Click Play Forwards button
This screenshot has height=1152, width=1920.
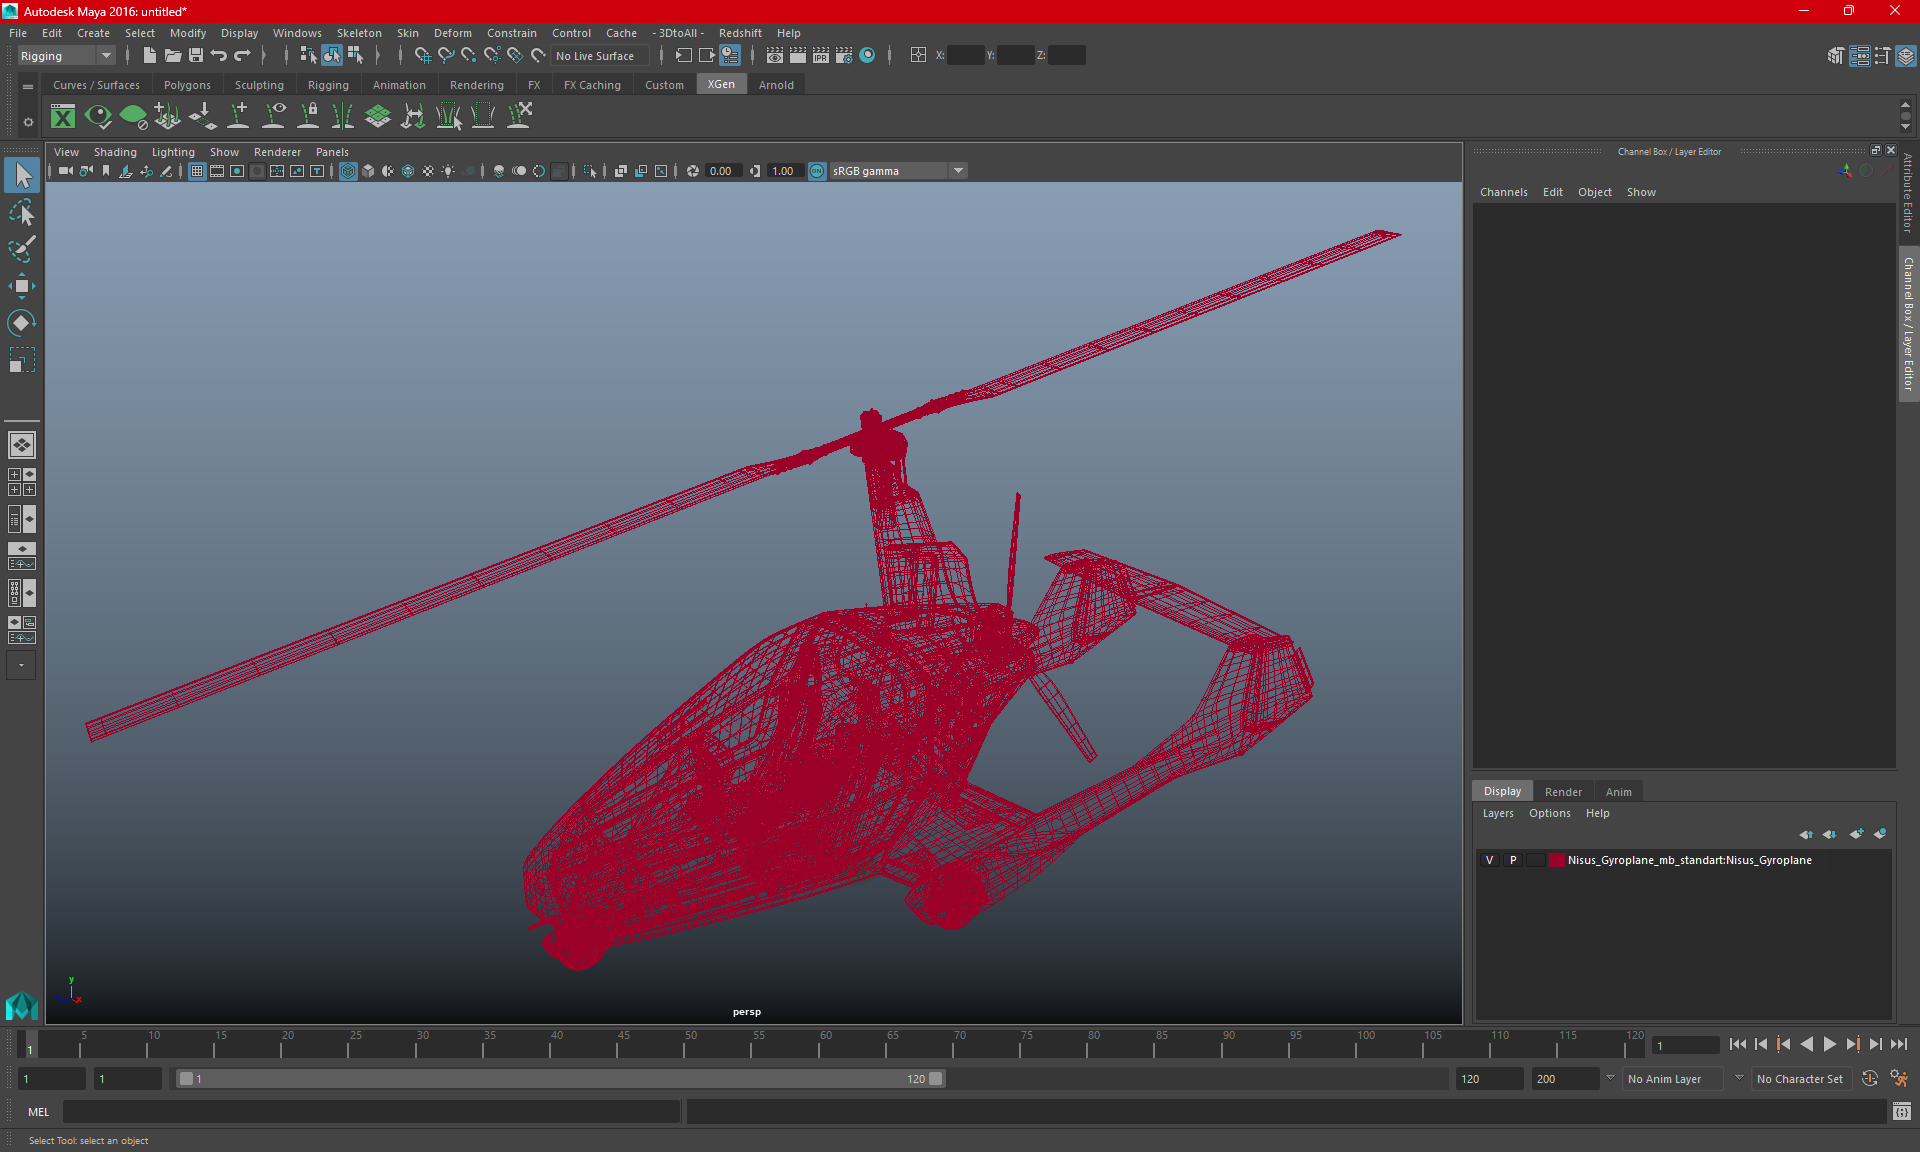[1829, 1044]
